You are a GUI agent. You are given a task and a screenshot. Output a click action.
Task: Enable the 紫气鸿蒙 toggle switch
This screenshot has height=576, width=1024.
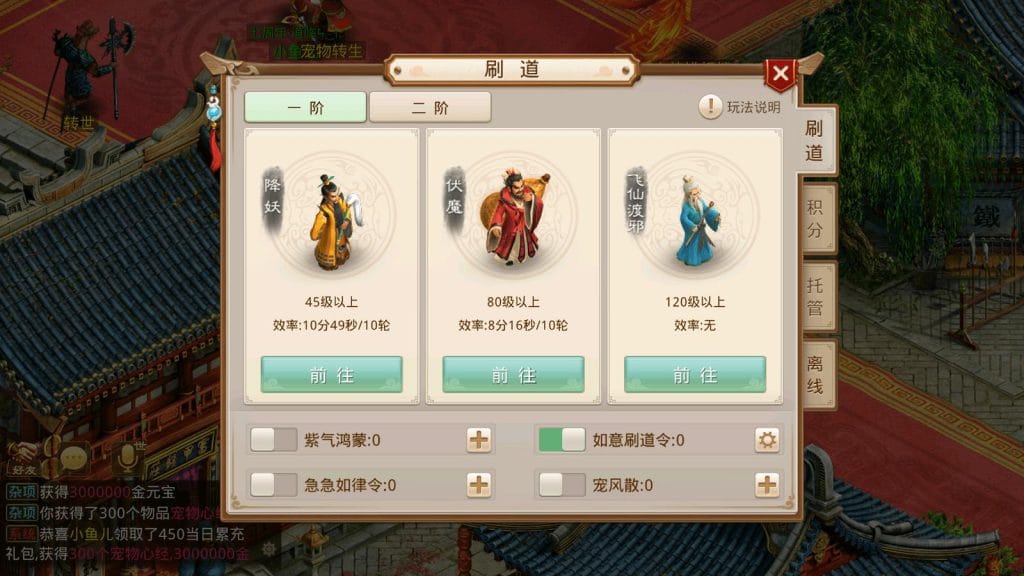point(274,440)
